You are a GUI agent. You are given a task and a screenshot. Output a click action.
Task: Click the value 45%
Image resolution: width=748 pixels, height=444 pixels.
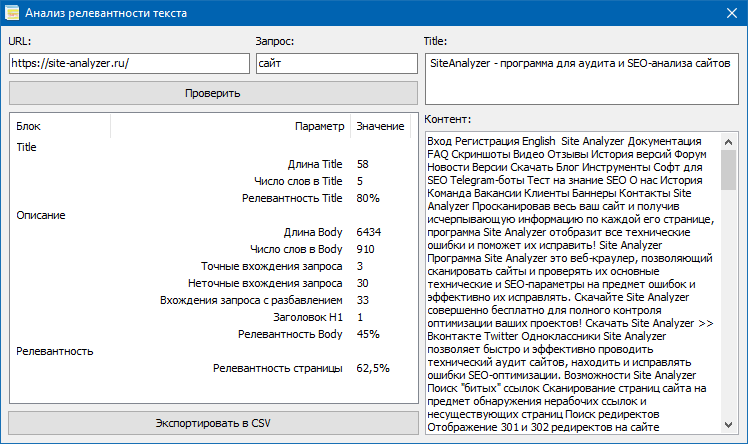pos(368,334)
